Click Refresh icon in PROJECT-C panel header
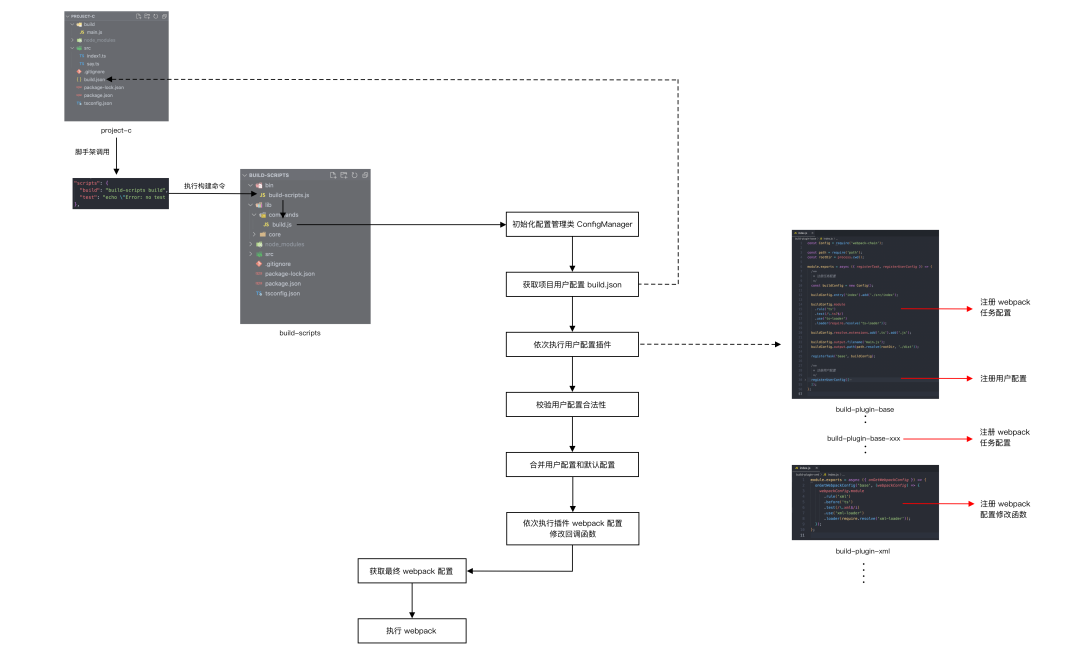This screenshot has height=665, width=1080. pyautogui.click(x=156, y=16)
